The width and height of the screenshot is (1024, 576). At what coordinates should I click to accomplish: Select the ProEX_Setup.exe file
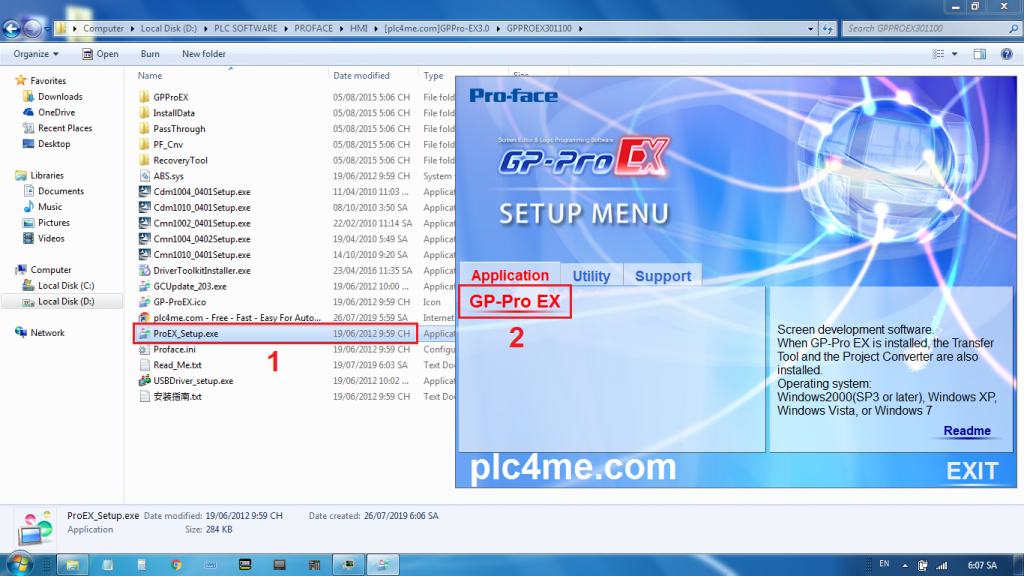point(185,334)
